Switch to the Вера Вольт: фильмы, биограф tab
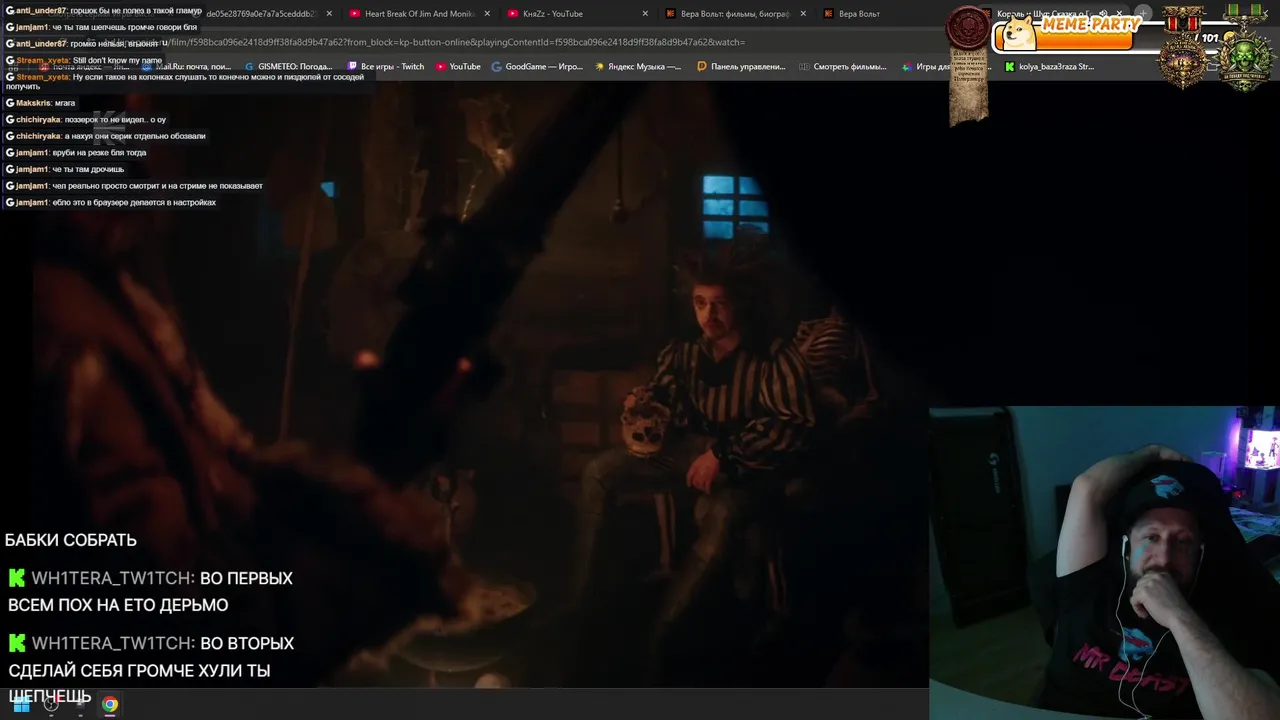The image size is (1280, 720). pos(737,14)
